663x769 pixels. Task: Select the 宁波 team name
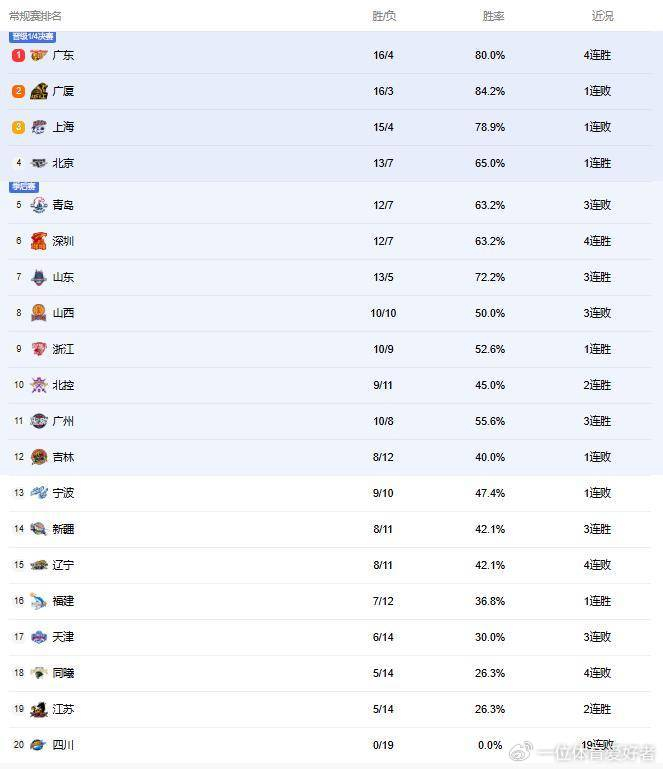coord(63,493)
